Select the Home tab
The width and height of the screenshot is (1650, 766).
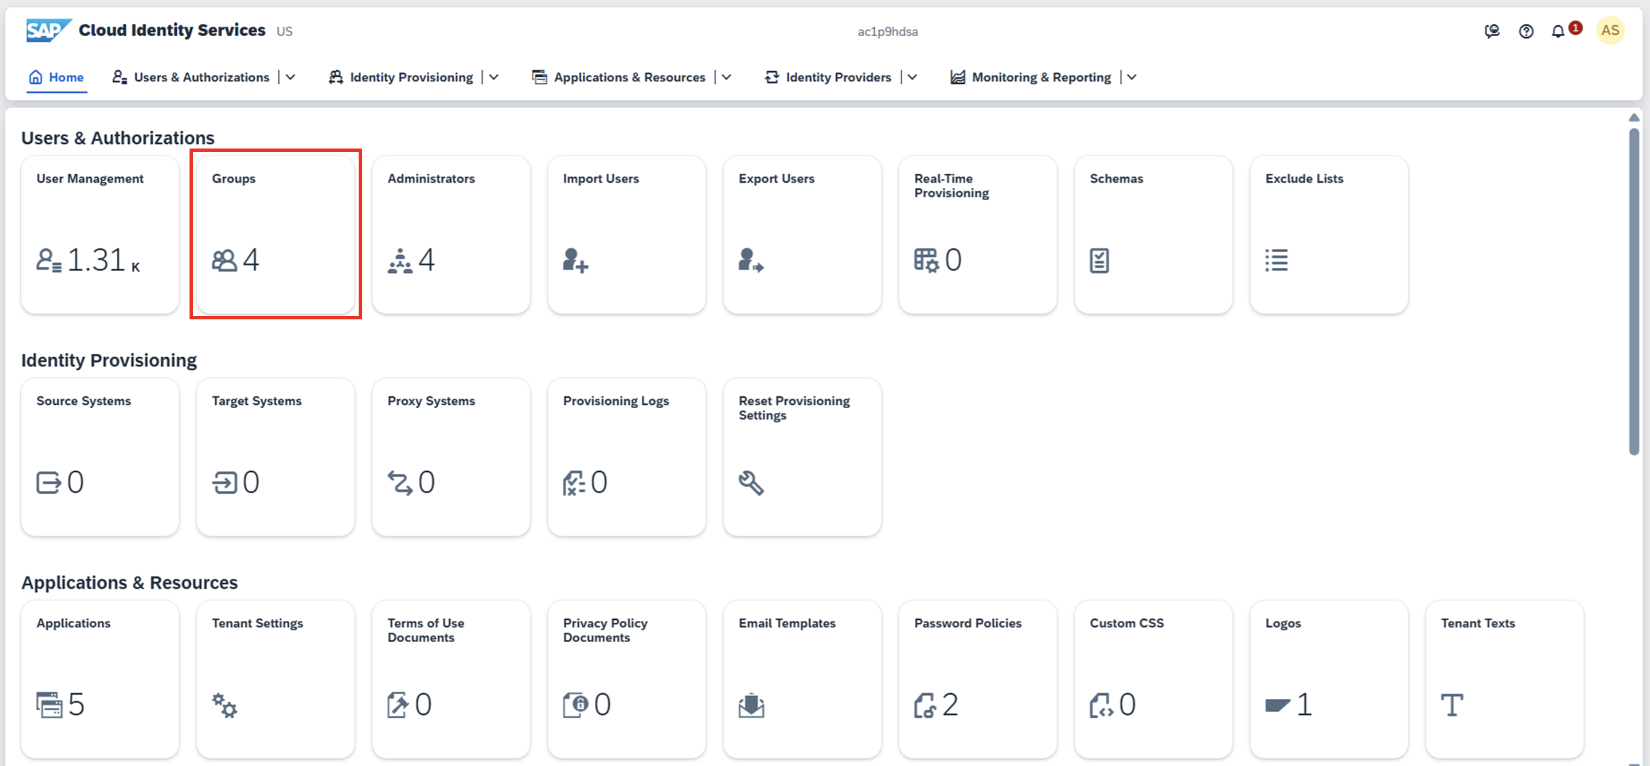[57, 77]
